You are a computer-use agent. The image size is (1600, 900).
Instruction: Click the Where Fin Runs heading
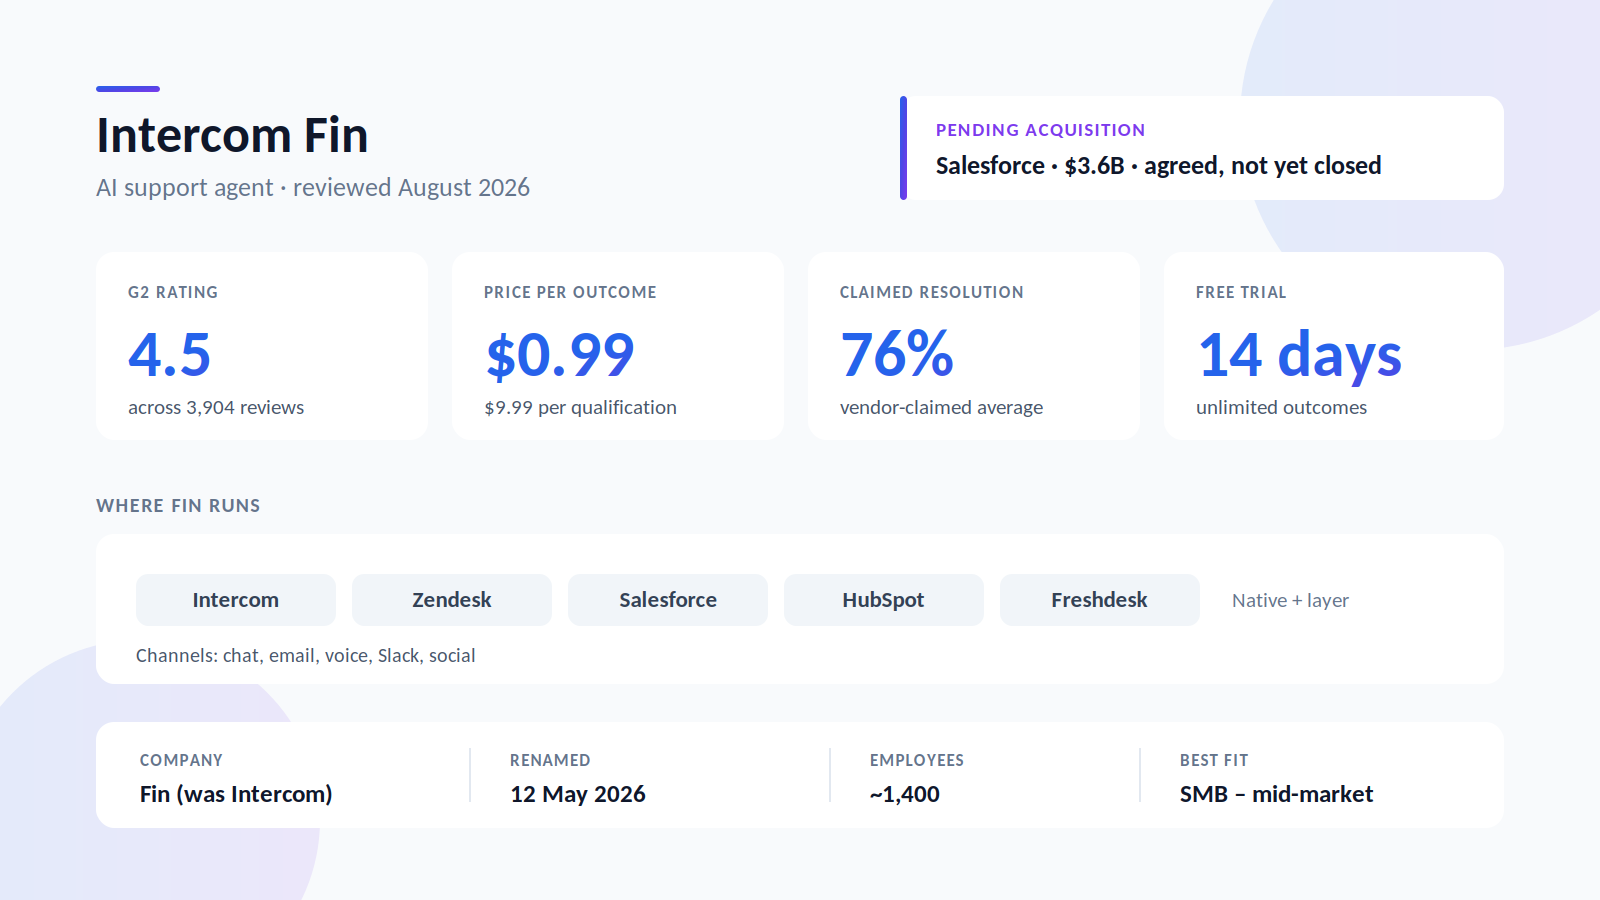[178, 506]
